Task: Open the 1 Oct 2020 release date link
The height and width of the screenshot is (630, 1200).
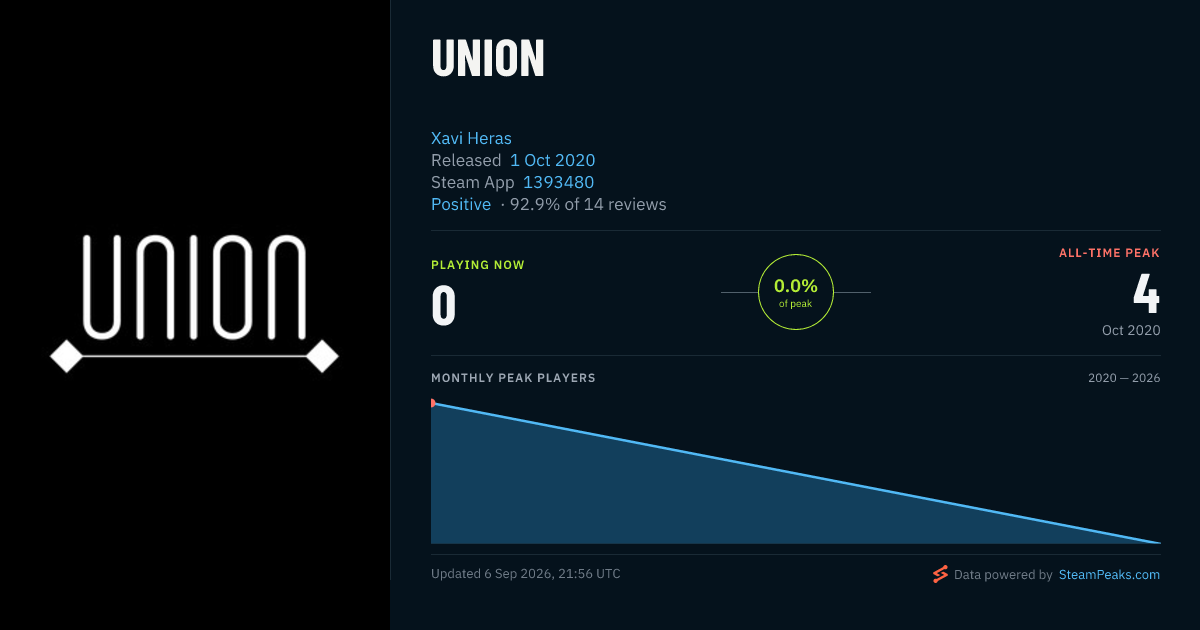Action: (x=552, y=160)
